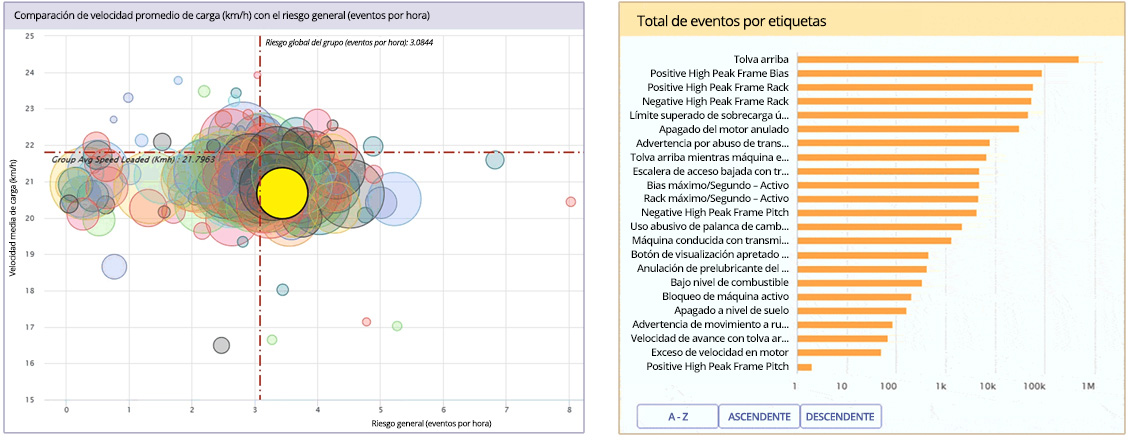Click the Rack máximo/Segundo – Activo bar

[888, 199]
